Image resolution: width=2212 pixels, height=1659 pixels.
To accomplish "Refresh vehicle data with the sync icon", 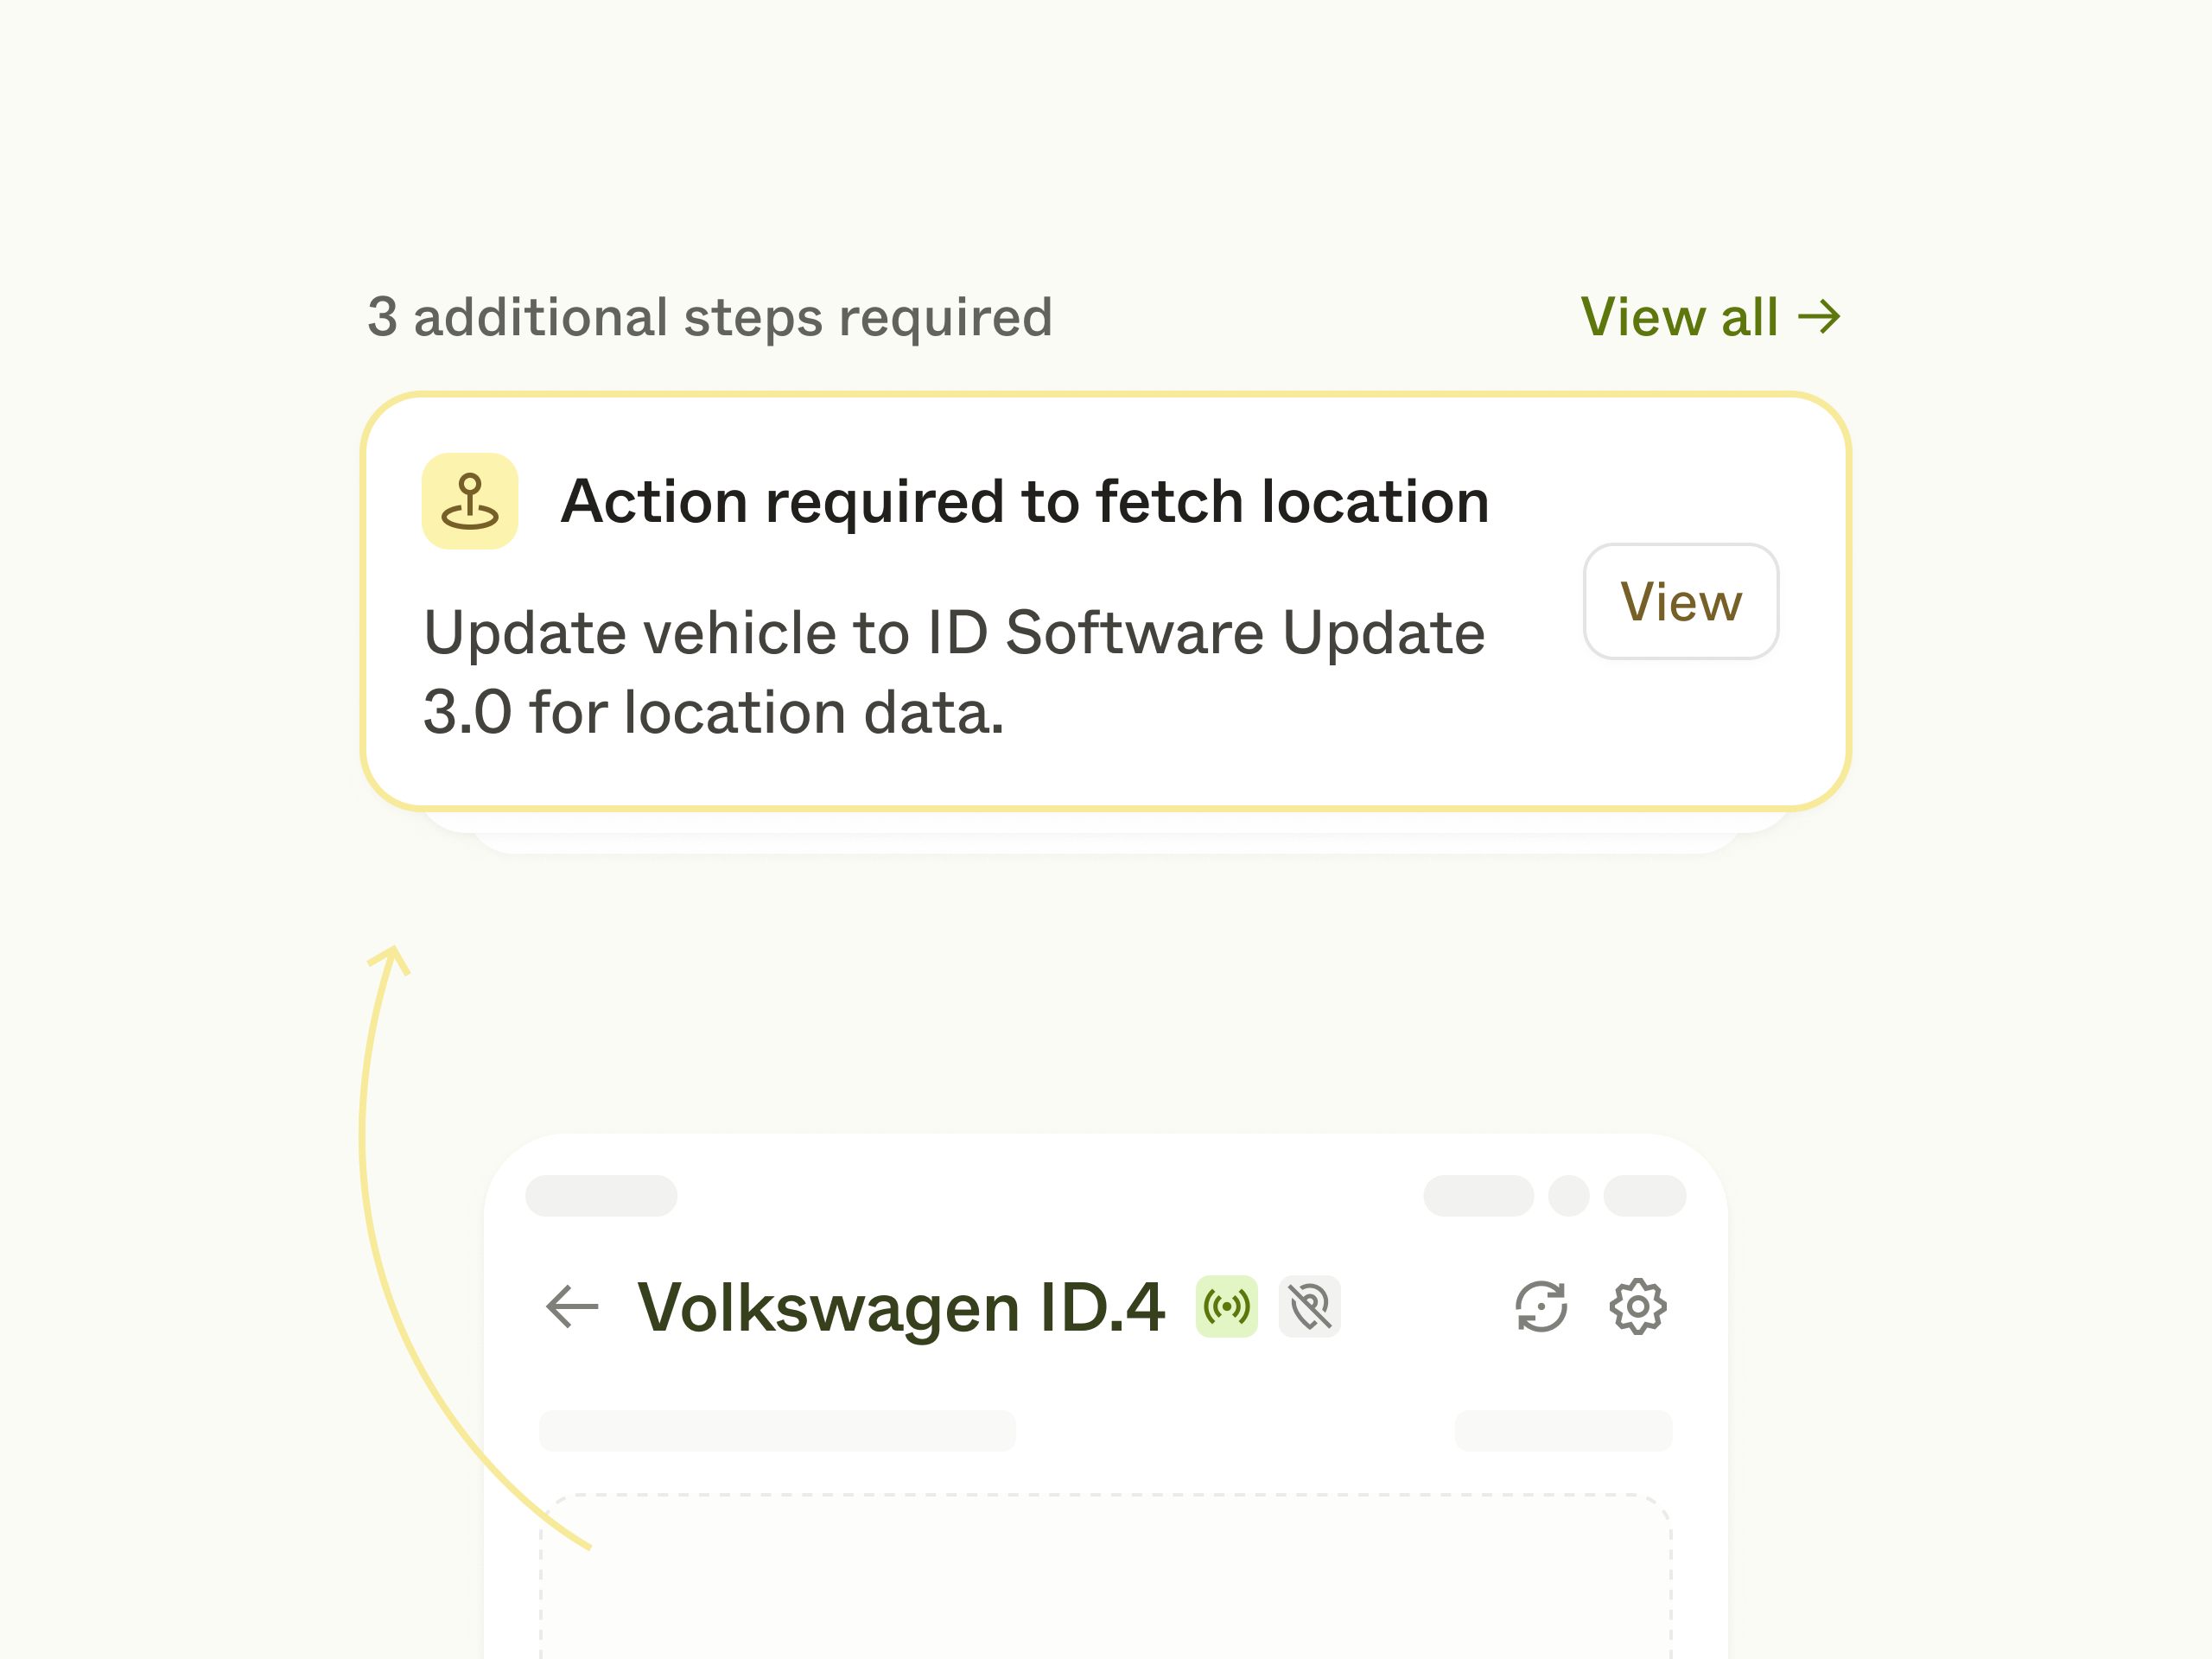I will click(1541, 1306).
